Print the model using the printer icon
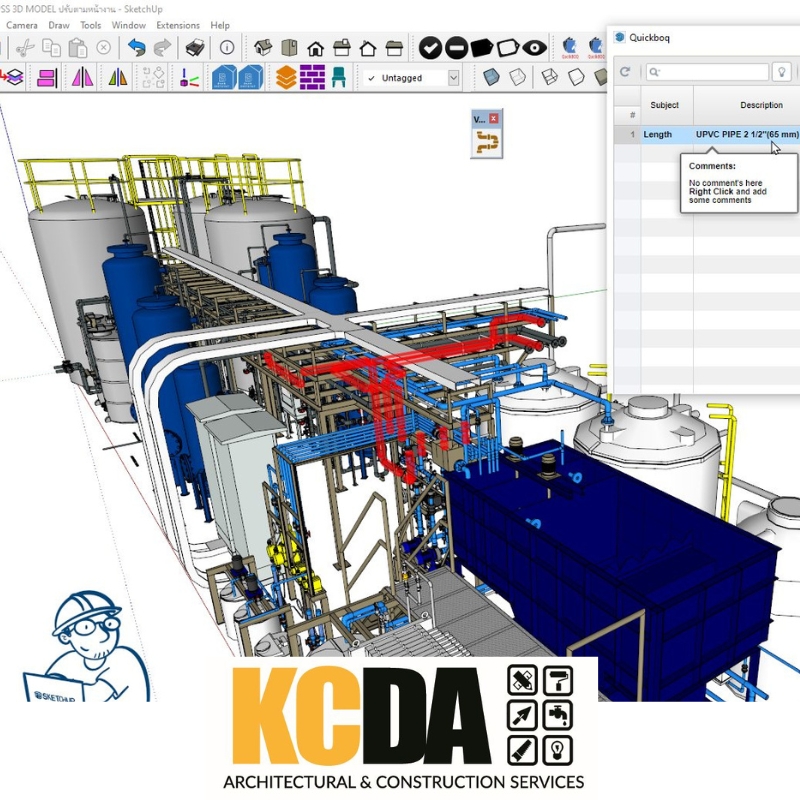The width and height of the screenshot is (800, 800). pyautogui.click(x=195, y=48)
